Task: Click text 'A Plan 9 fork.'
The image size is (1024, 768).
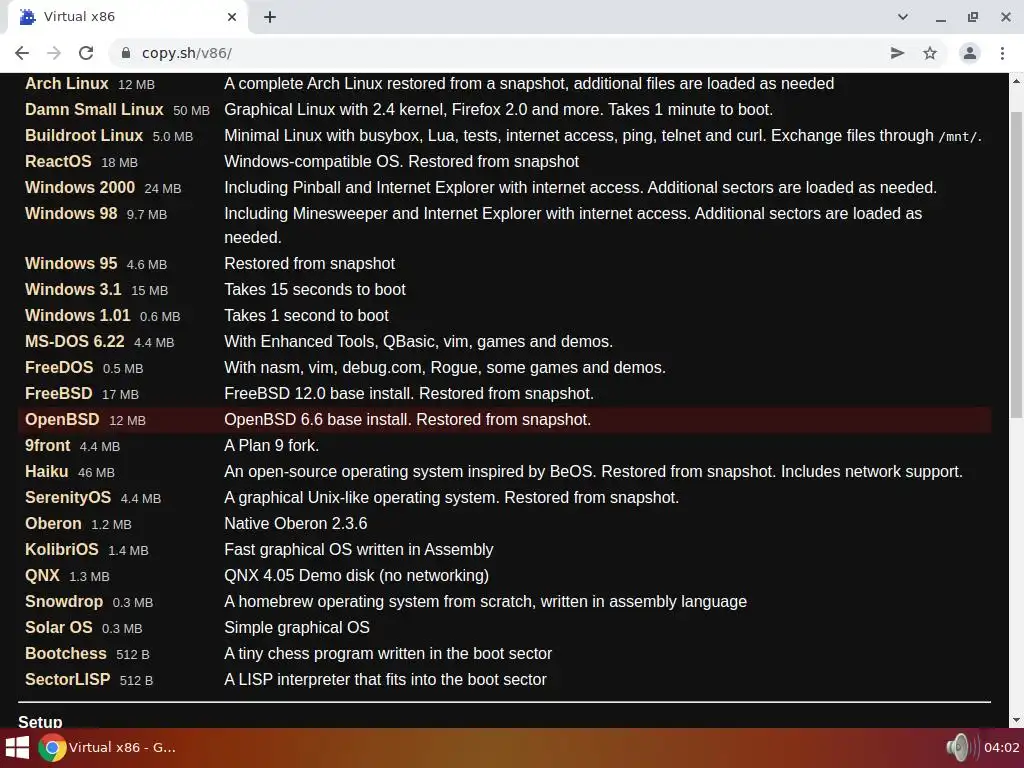Action: (x=272, y=445)
